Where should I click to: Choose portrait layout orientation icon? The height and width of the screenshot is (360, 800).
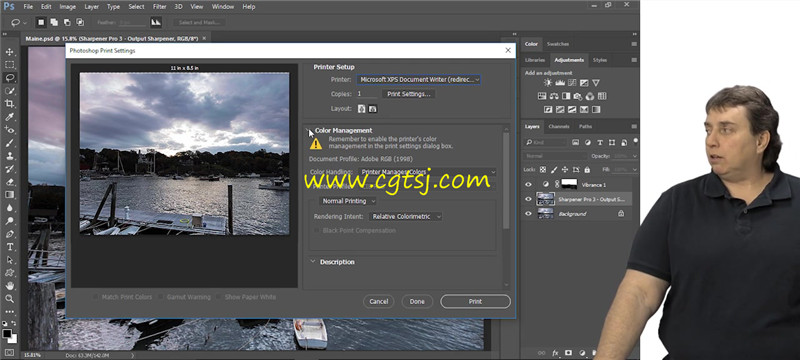coord(362,109)
